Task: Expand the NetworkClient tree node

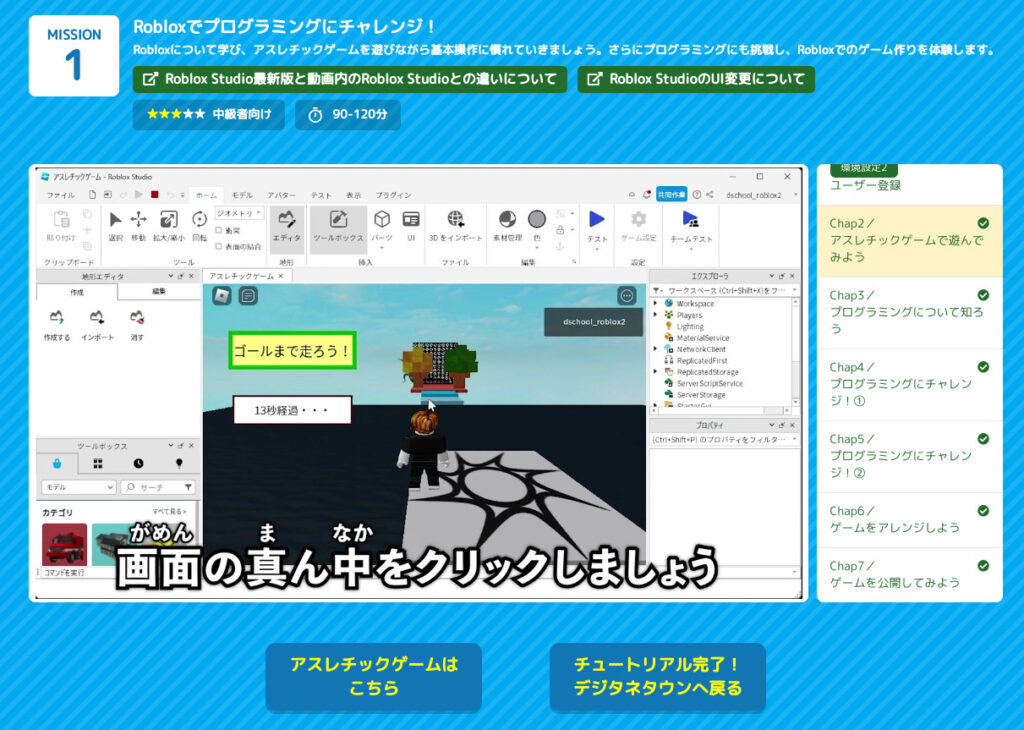Action: pos(655,349)
